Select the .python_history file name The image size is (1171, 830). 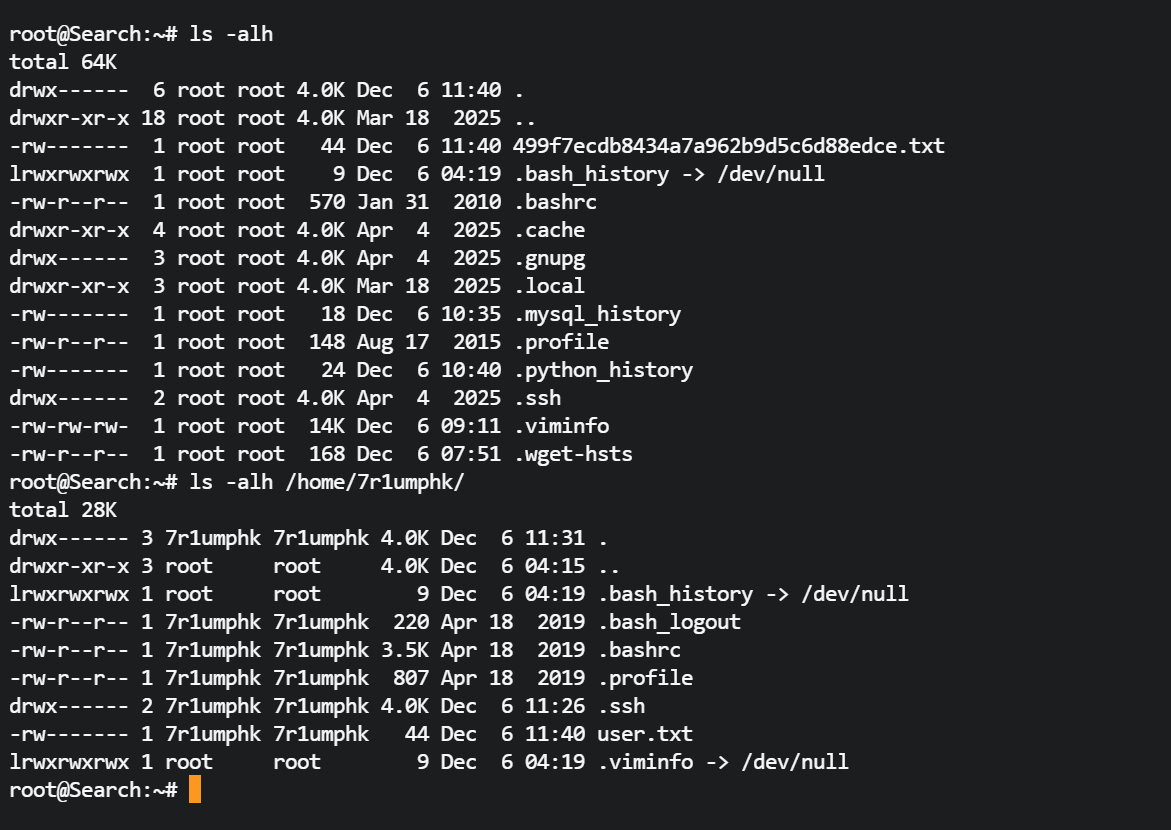pyautogui.click(x=603, y=370)
